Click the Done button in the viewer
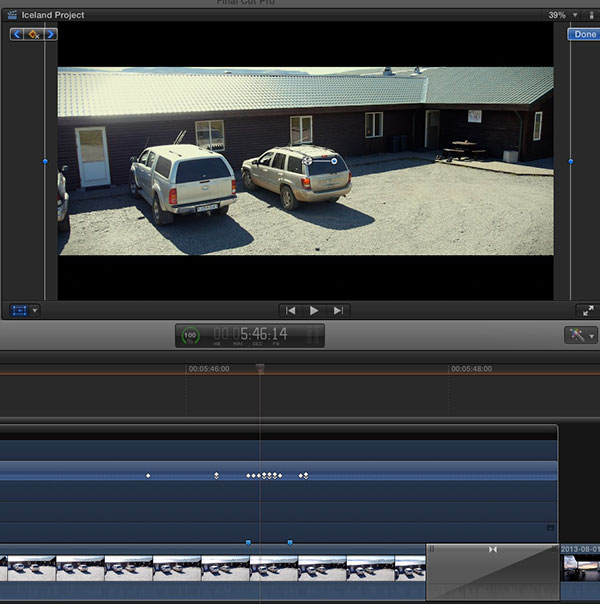The height and width of the screenshot is (604, 600). click(x=585, y=34)
